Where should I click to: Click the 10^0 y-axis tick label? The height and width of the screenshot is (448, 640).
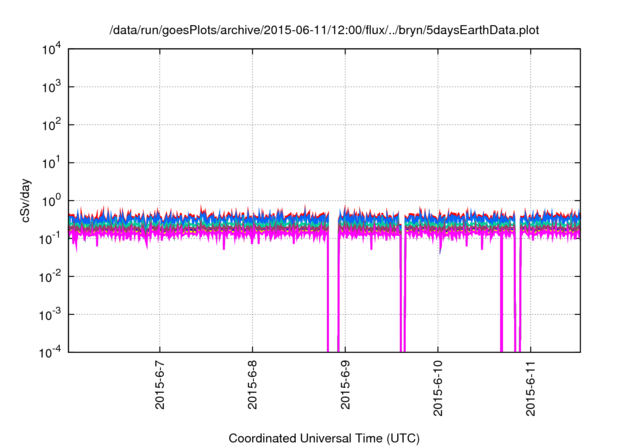tap(51, 201)
